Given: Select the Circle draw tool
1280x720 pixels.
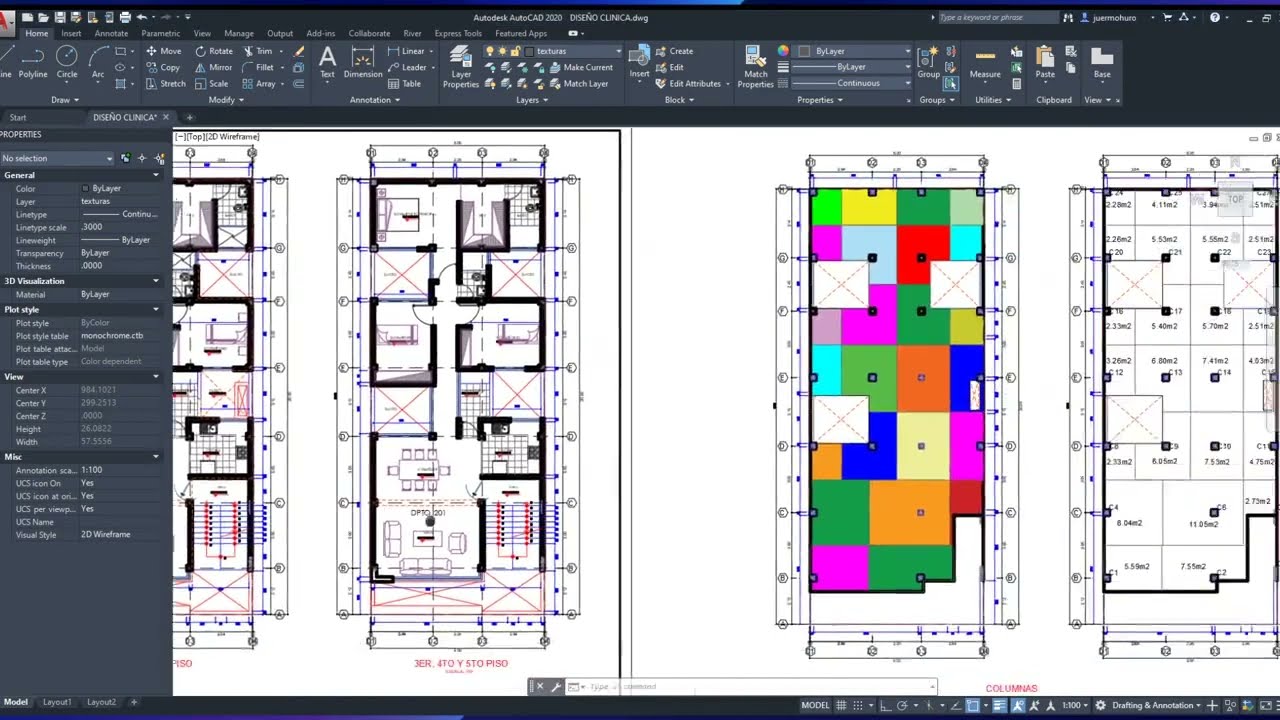Looking at the screenshot, I should coord(67,62).
